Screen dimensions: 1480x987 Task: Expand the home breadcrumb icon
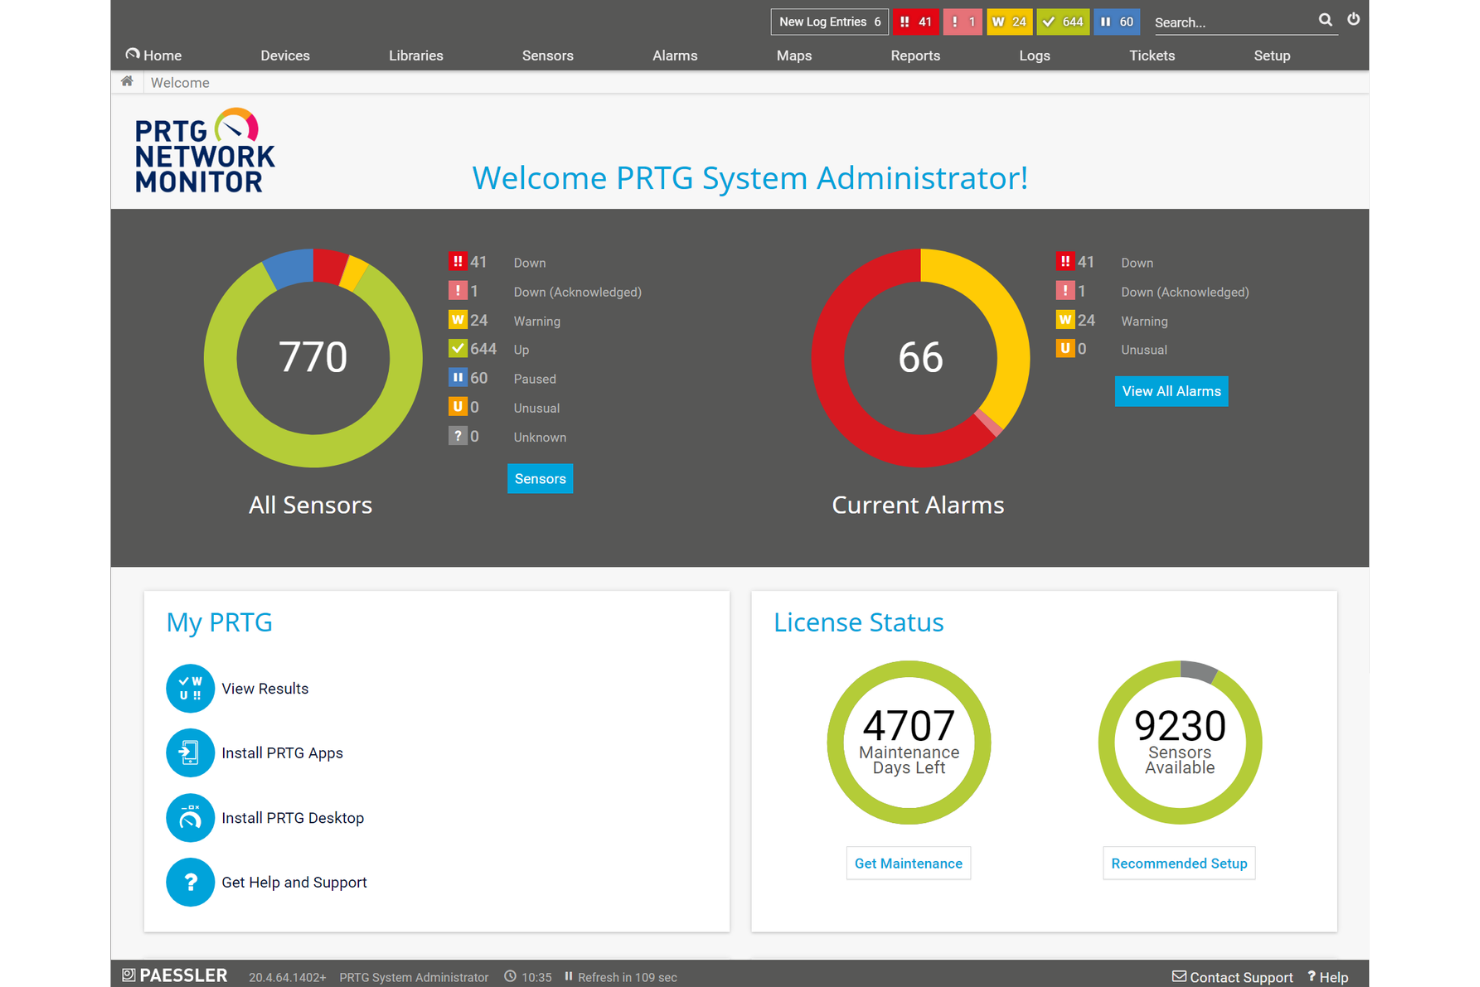pos(127,81)
